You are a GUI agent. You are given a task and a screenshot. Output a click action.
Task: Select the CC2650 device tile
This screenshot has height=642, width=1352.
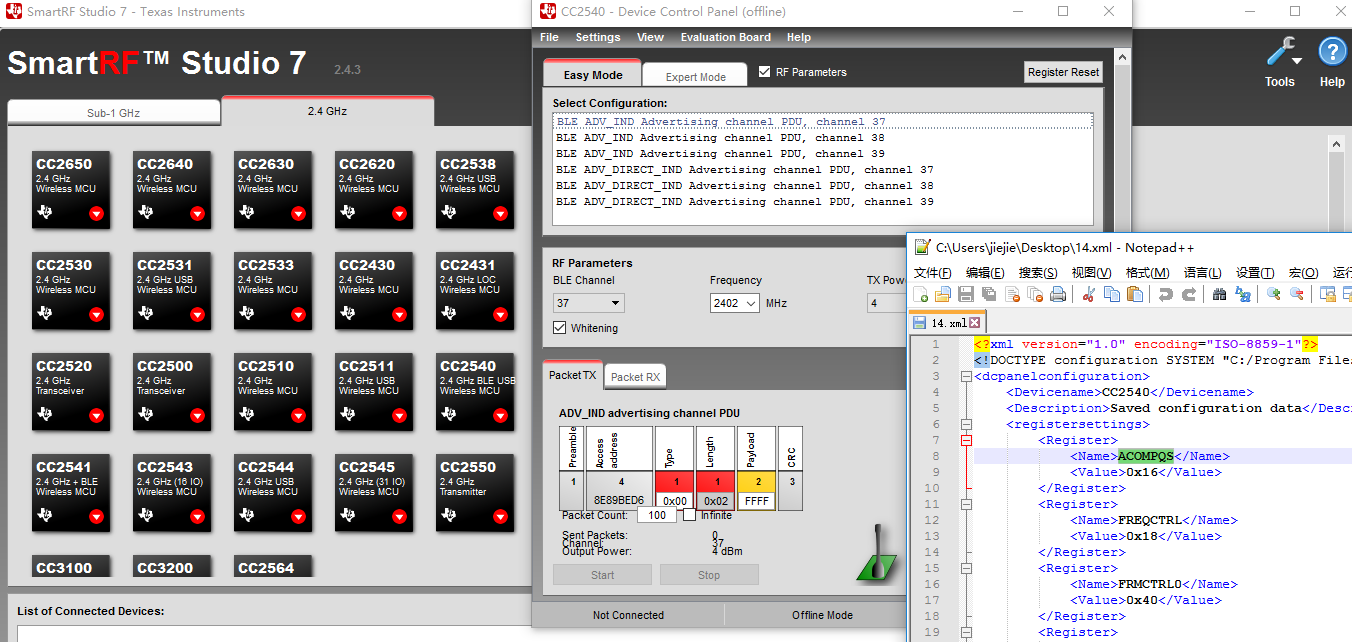(x=71, y=189)
